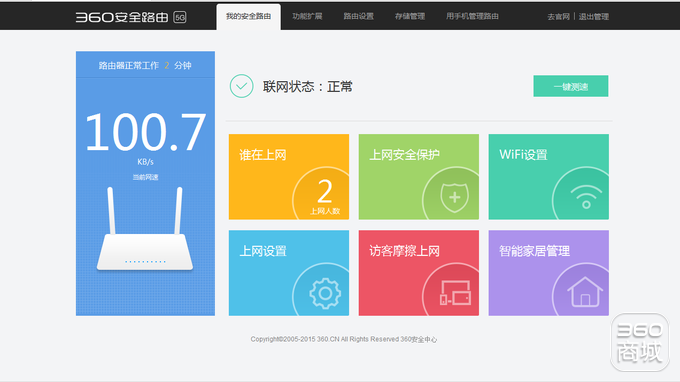
Task: Click the KB/s unit label
Action: pos(145,162)
